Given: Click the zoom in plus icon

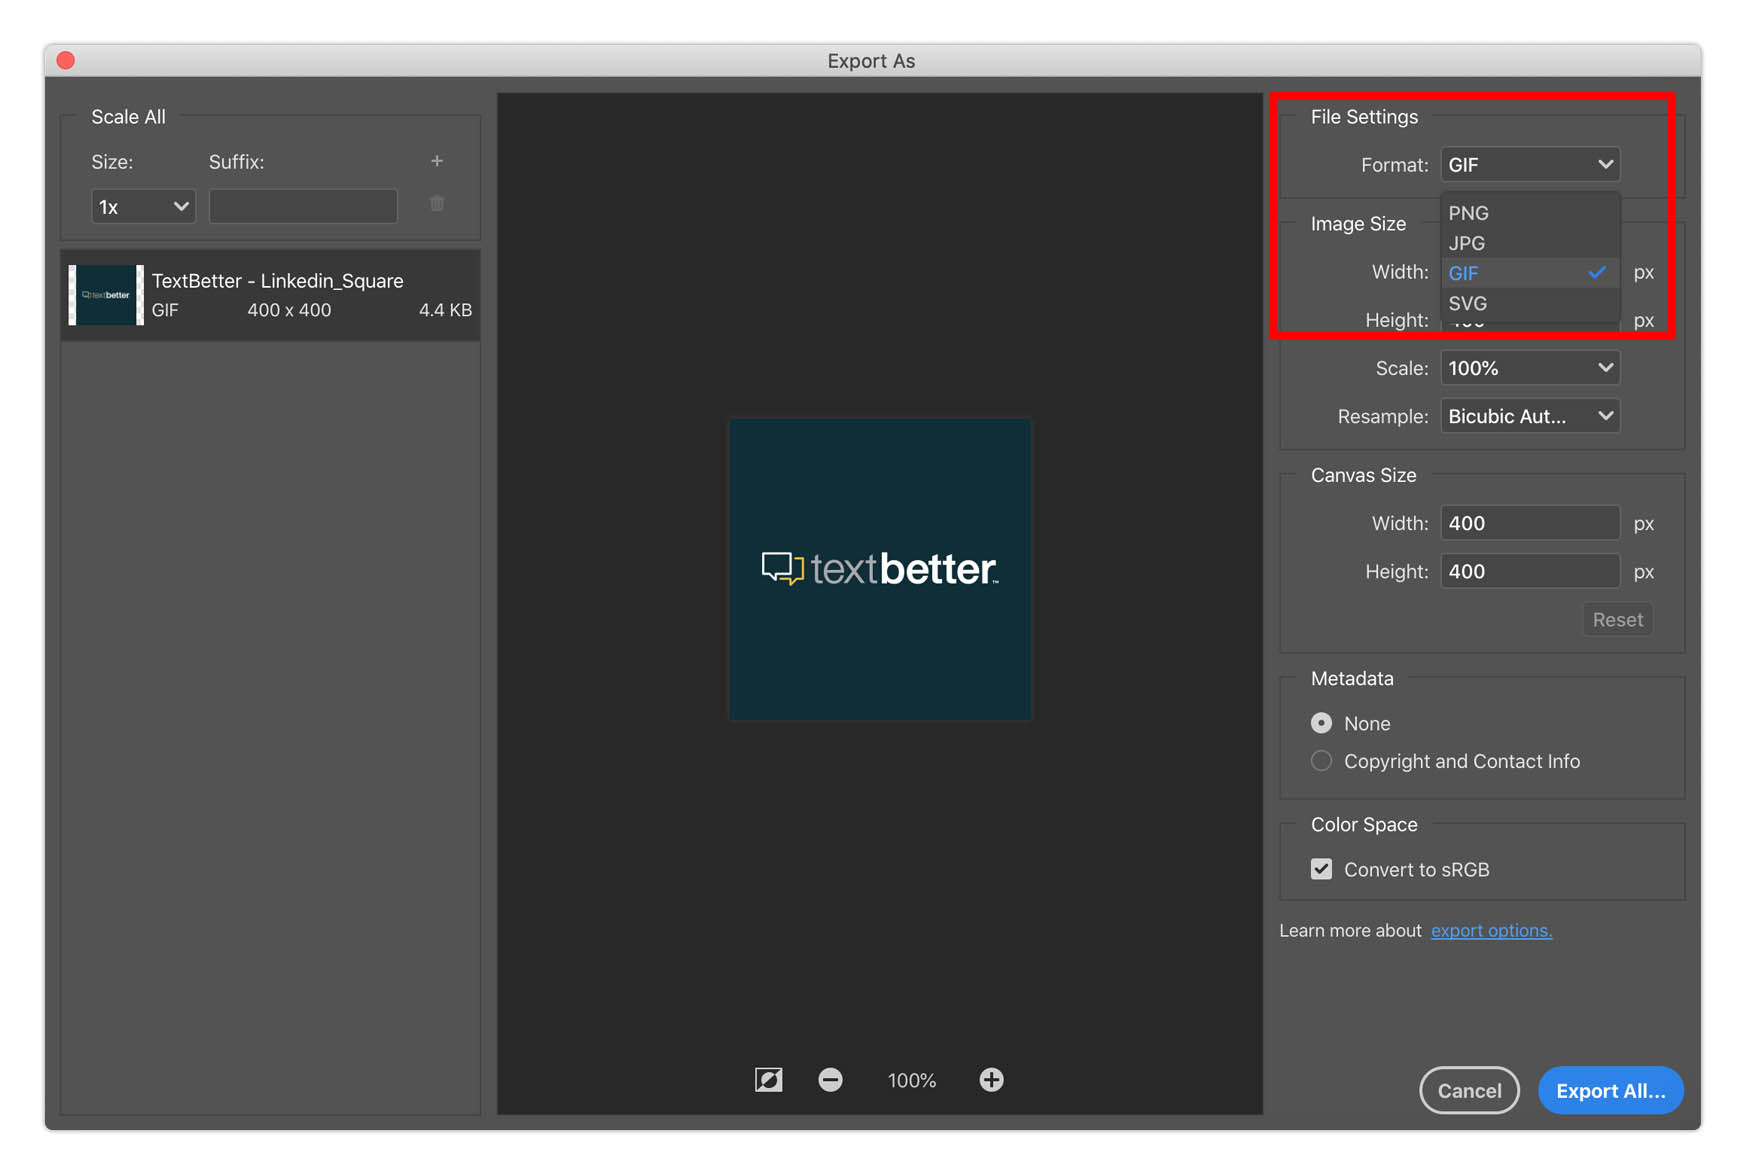Looking at the screenshot, I should [991, 1080].
